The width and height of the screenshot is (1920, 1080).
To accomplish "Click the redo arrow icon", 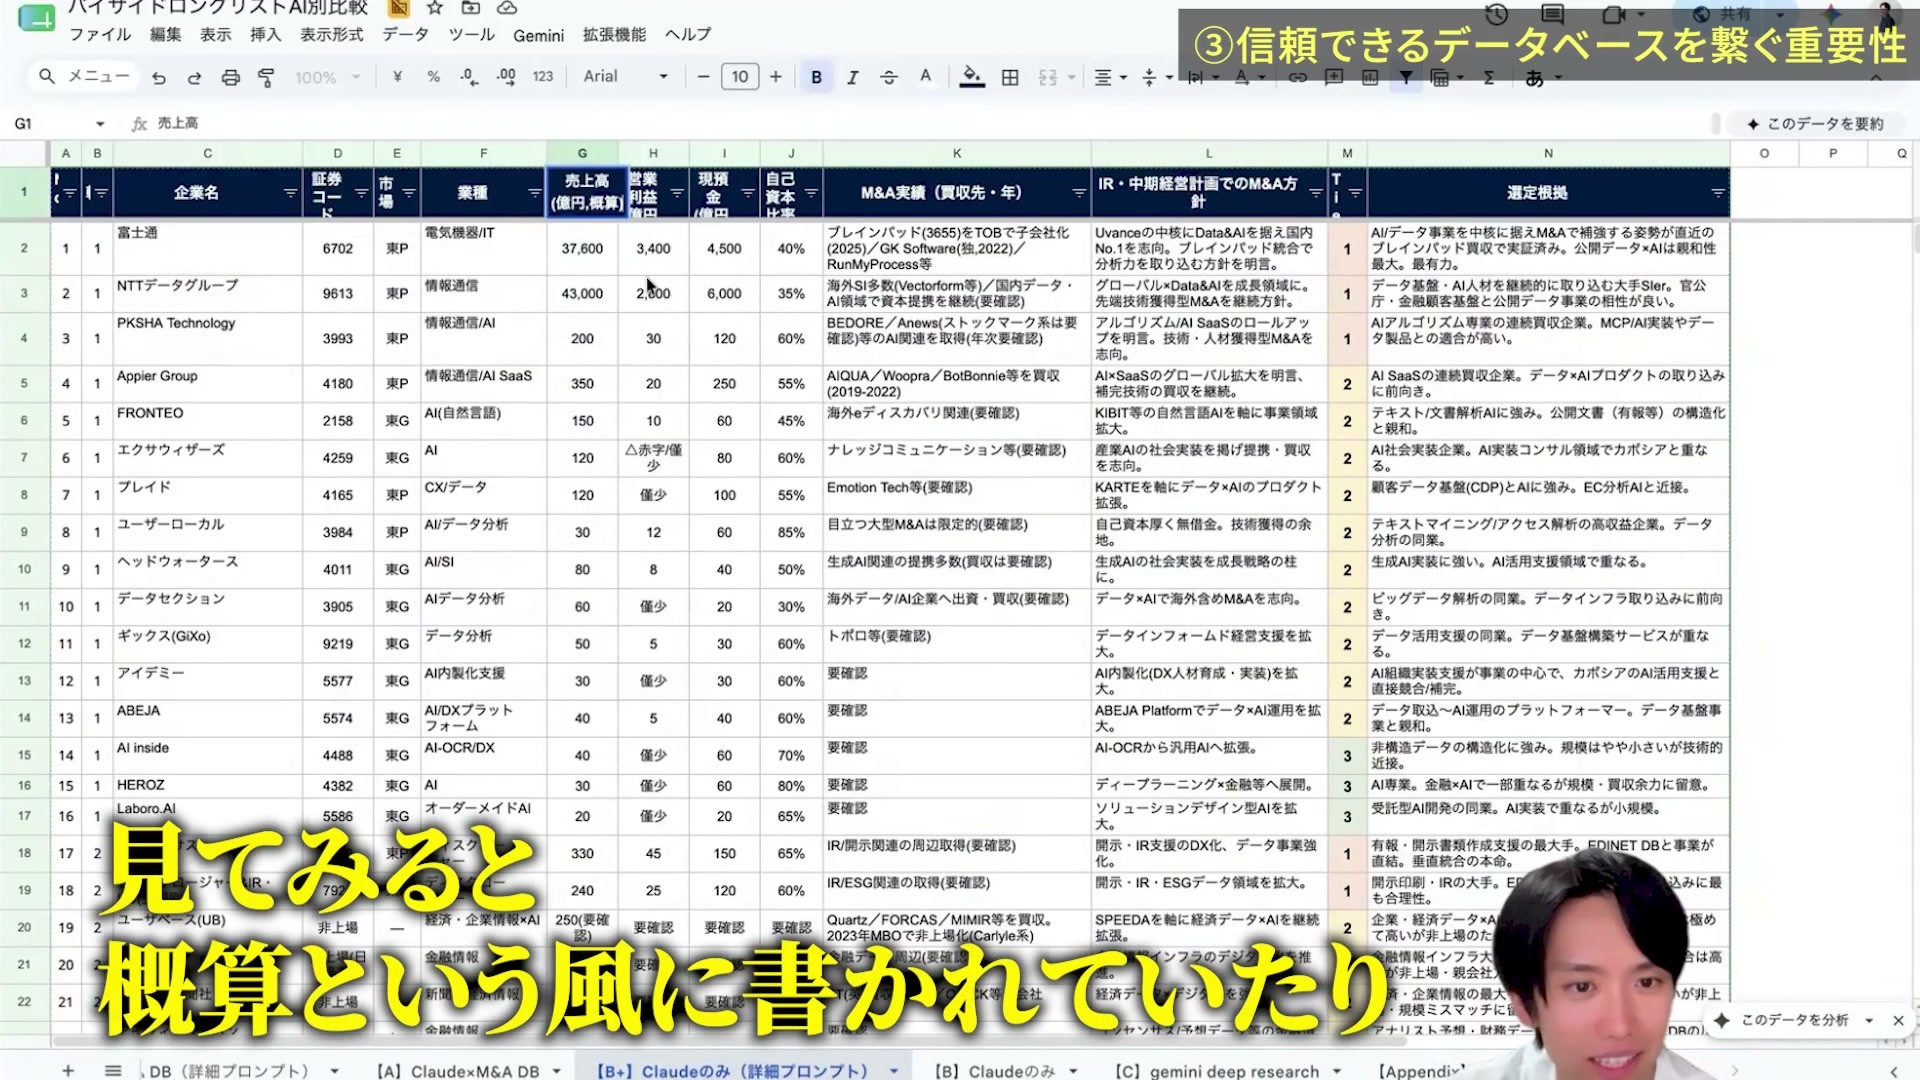I will tap(195, 77).
